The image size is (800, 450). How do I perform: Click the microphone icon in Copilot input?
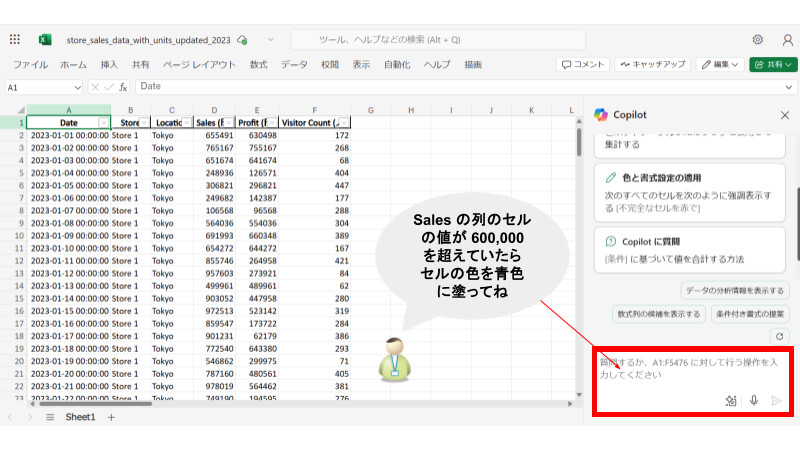754,400
